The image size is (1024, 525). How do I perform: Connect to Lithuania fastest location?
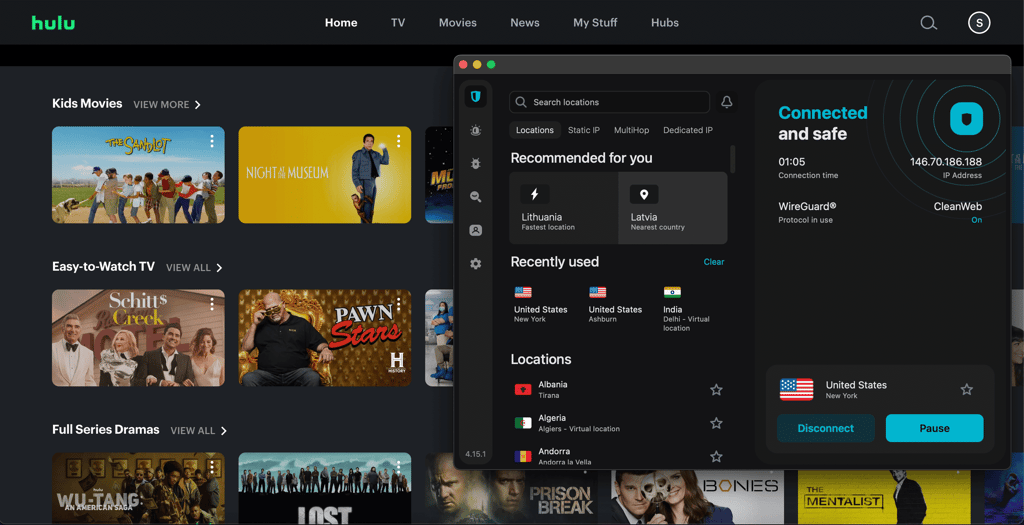(564, 208)
